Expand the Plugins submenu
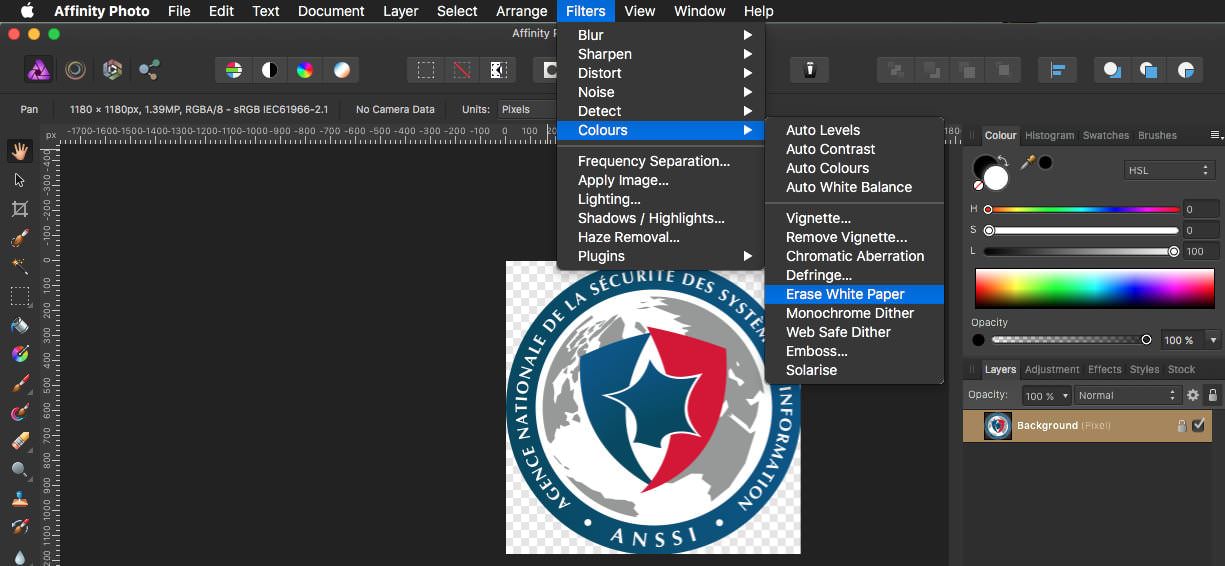 click(x=660, y=256)
